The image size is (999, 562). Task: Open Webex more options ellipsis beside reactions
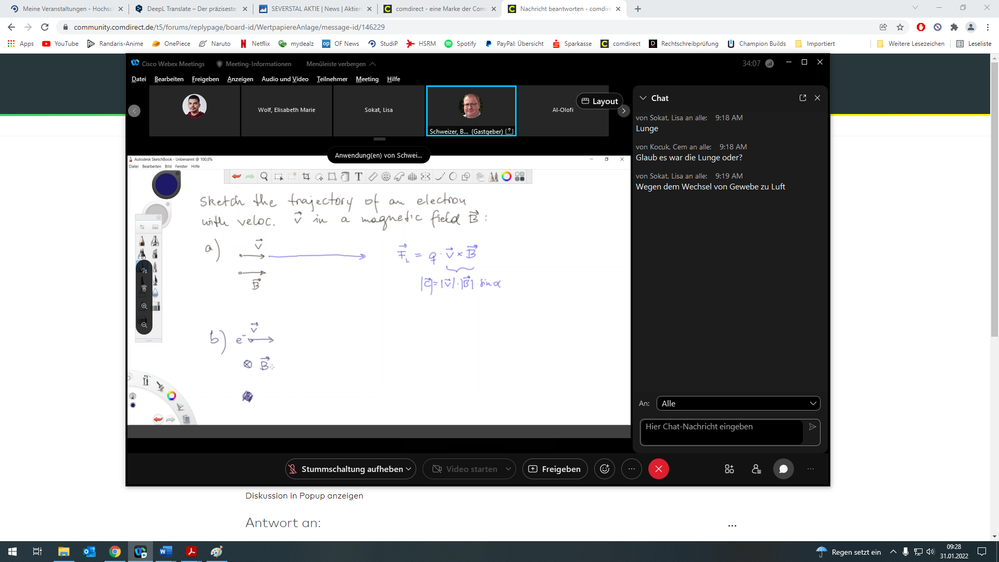[x=631, y=469]
